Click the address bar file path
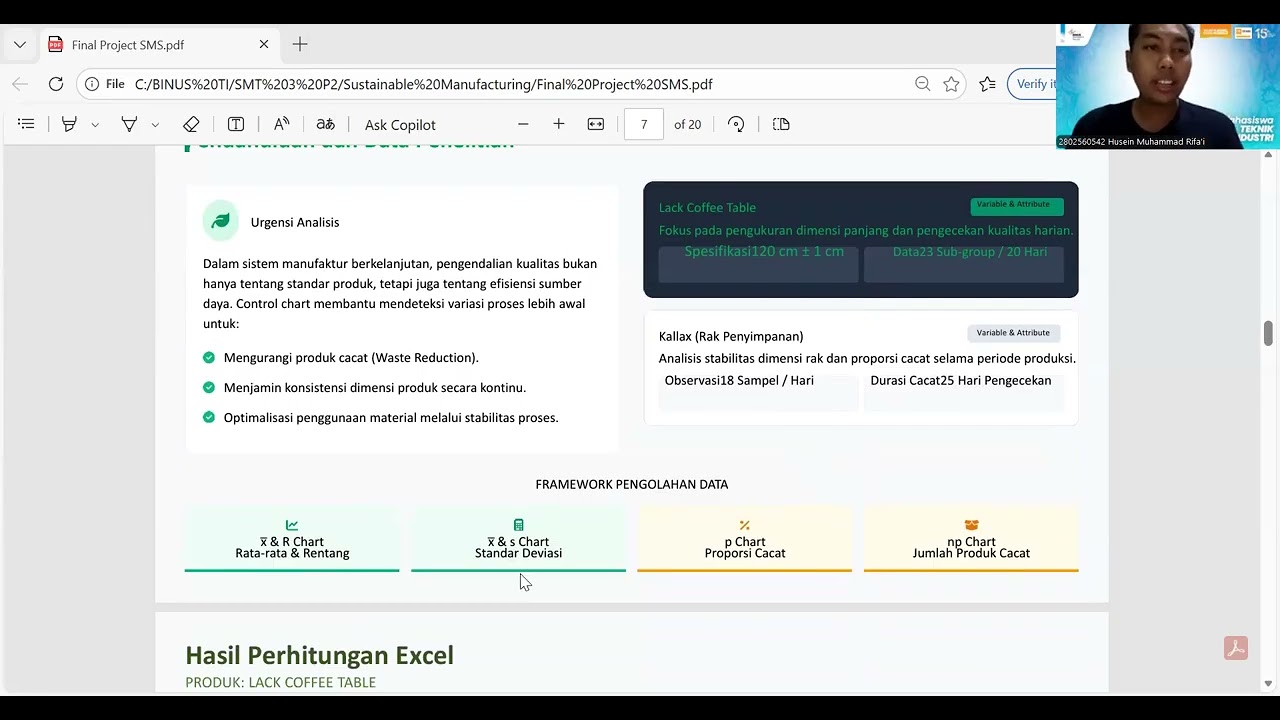 (424, 84)
